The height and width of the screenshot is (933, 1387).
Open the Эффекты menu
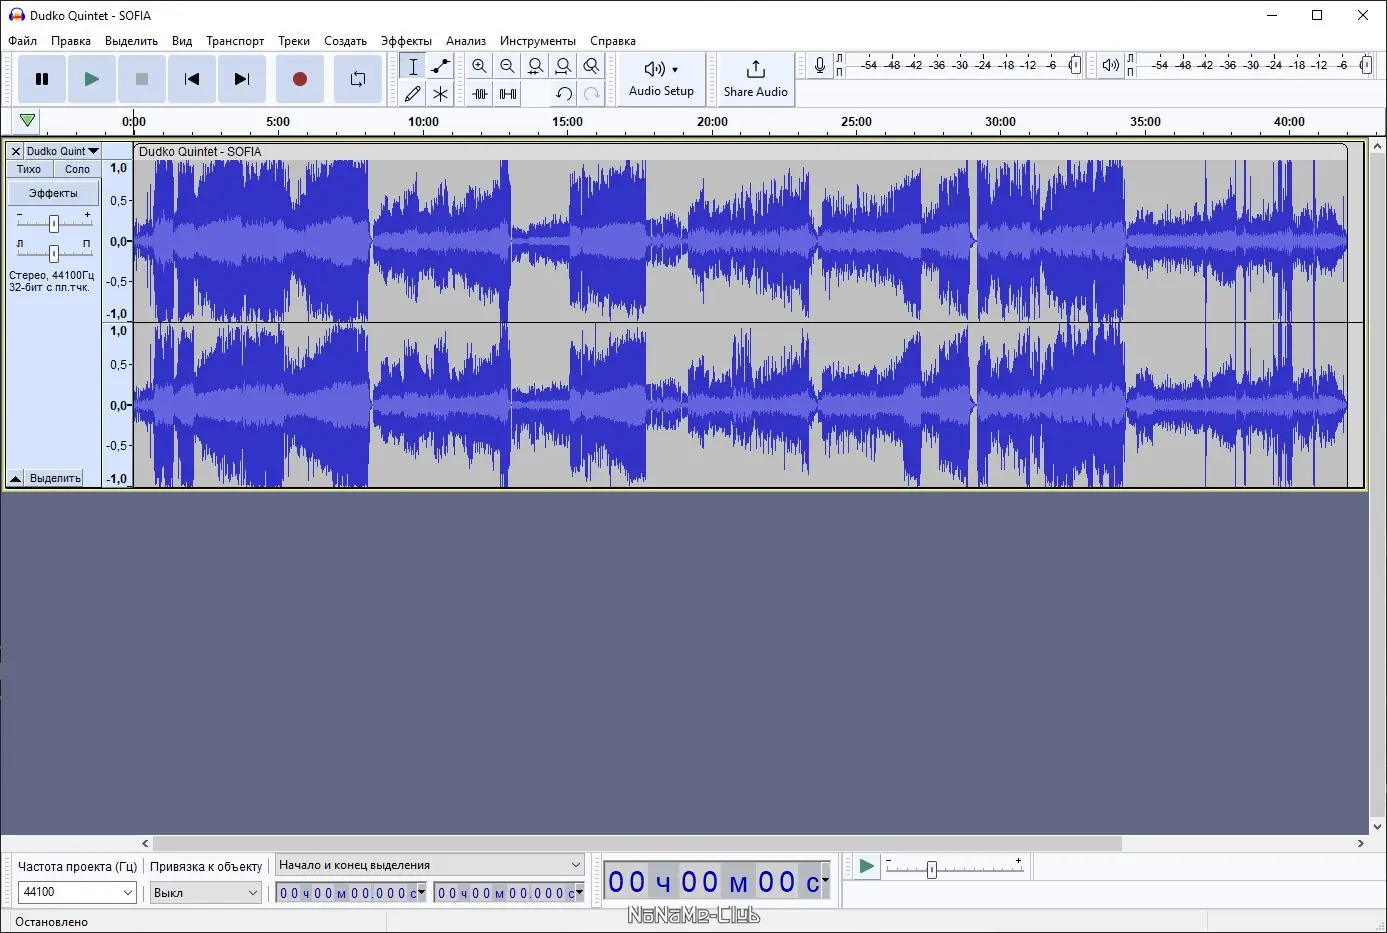coord(406,41)
